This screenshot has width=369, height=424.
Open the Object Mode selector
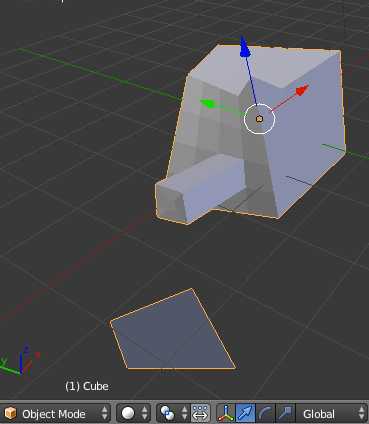(x=55, y=413)
